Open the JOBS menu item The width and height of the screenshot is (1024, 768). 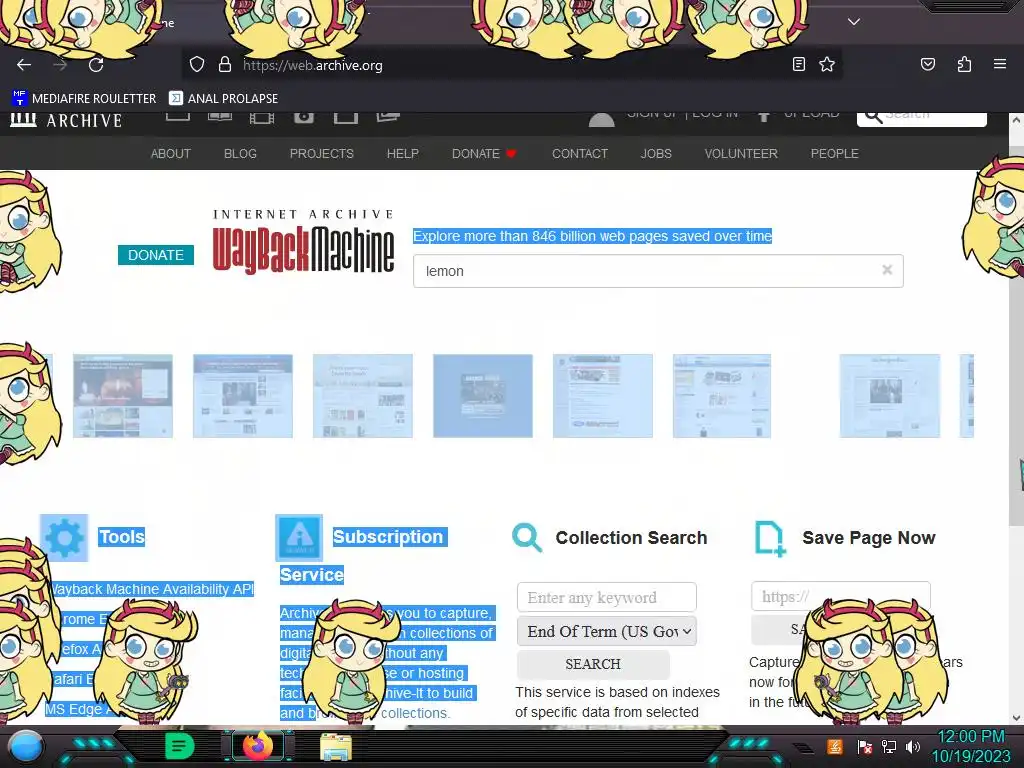(x=656, y=153)
